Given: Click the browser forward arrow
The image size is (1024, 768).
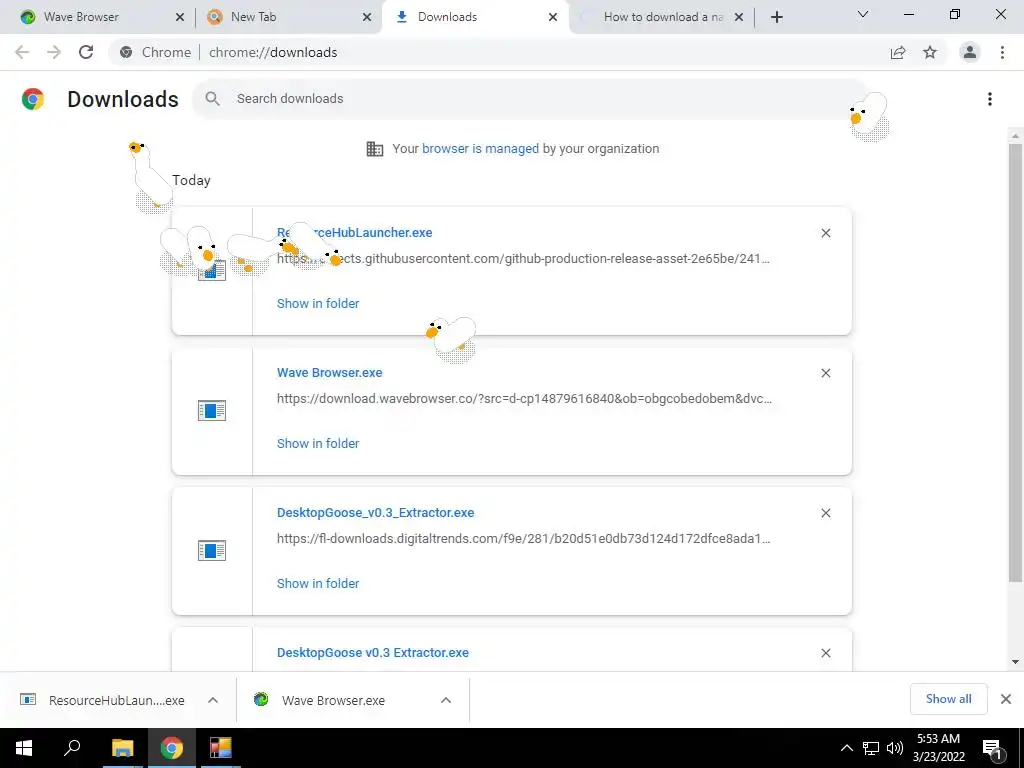Looking at the screenshot, I should pos(54,52).
